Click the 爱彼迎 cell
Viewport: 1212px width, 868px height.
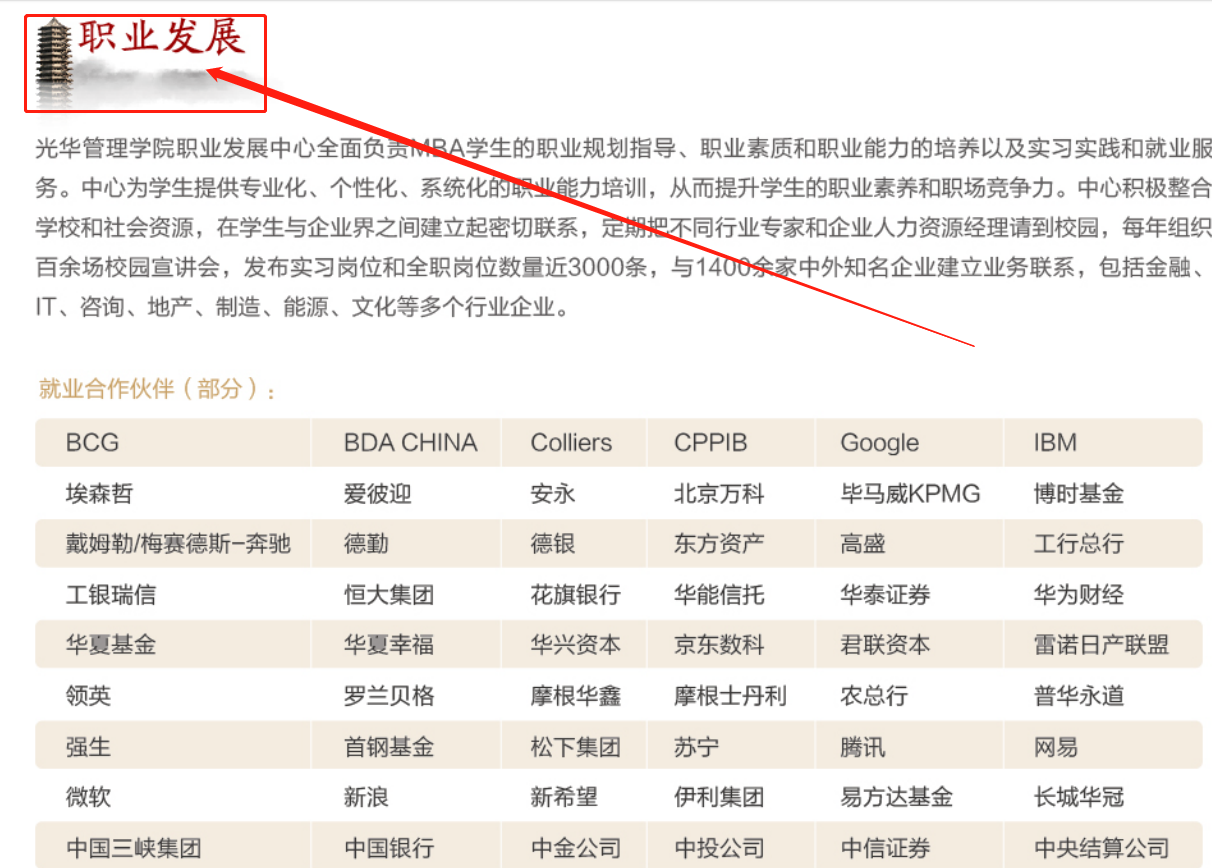377,494
